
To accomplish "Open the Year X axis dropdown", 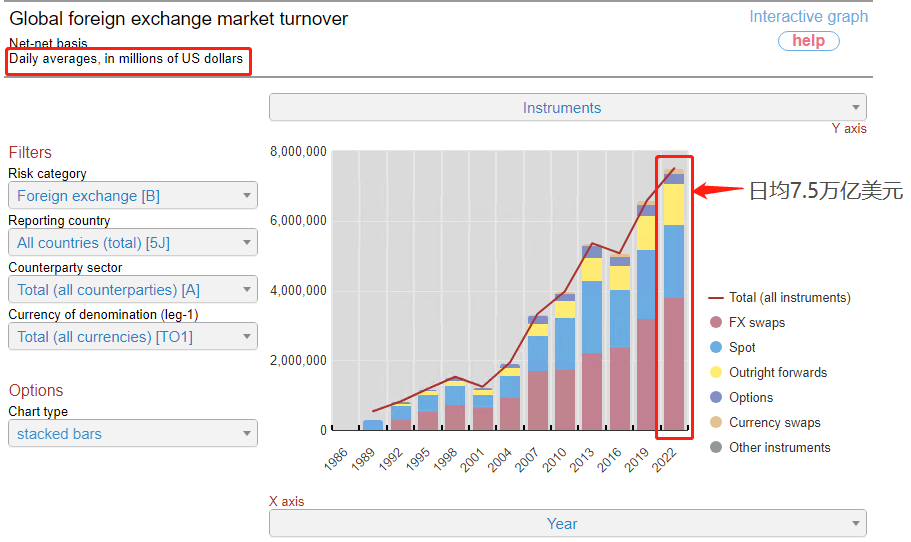I will click(567, 524).
